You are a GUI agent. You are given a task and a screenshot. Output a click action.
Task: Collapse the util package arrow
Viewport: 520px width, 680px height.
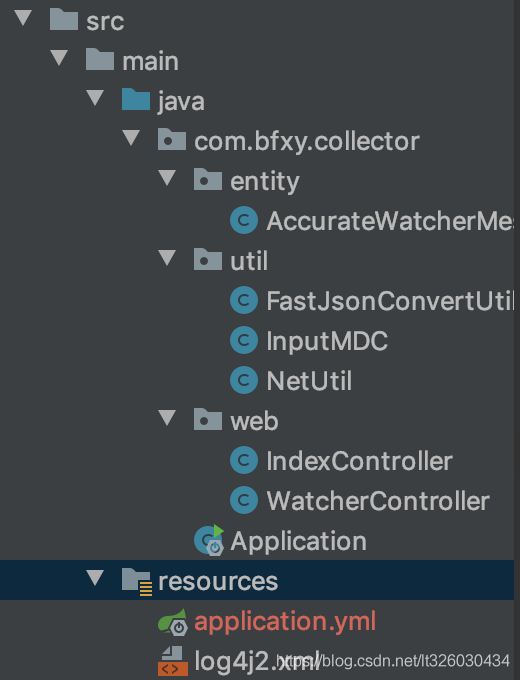167,258
